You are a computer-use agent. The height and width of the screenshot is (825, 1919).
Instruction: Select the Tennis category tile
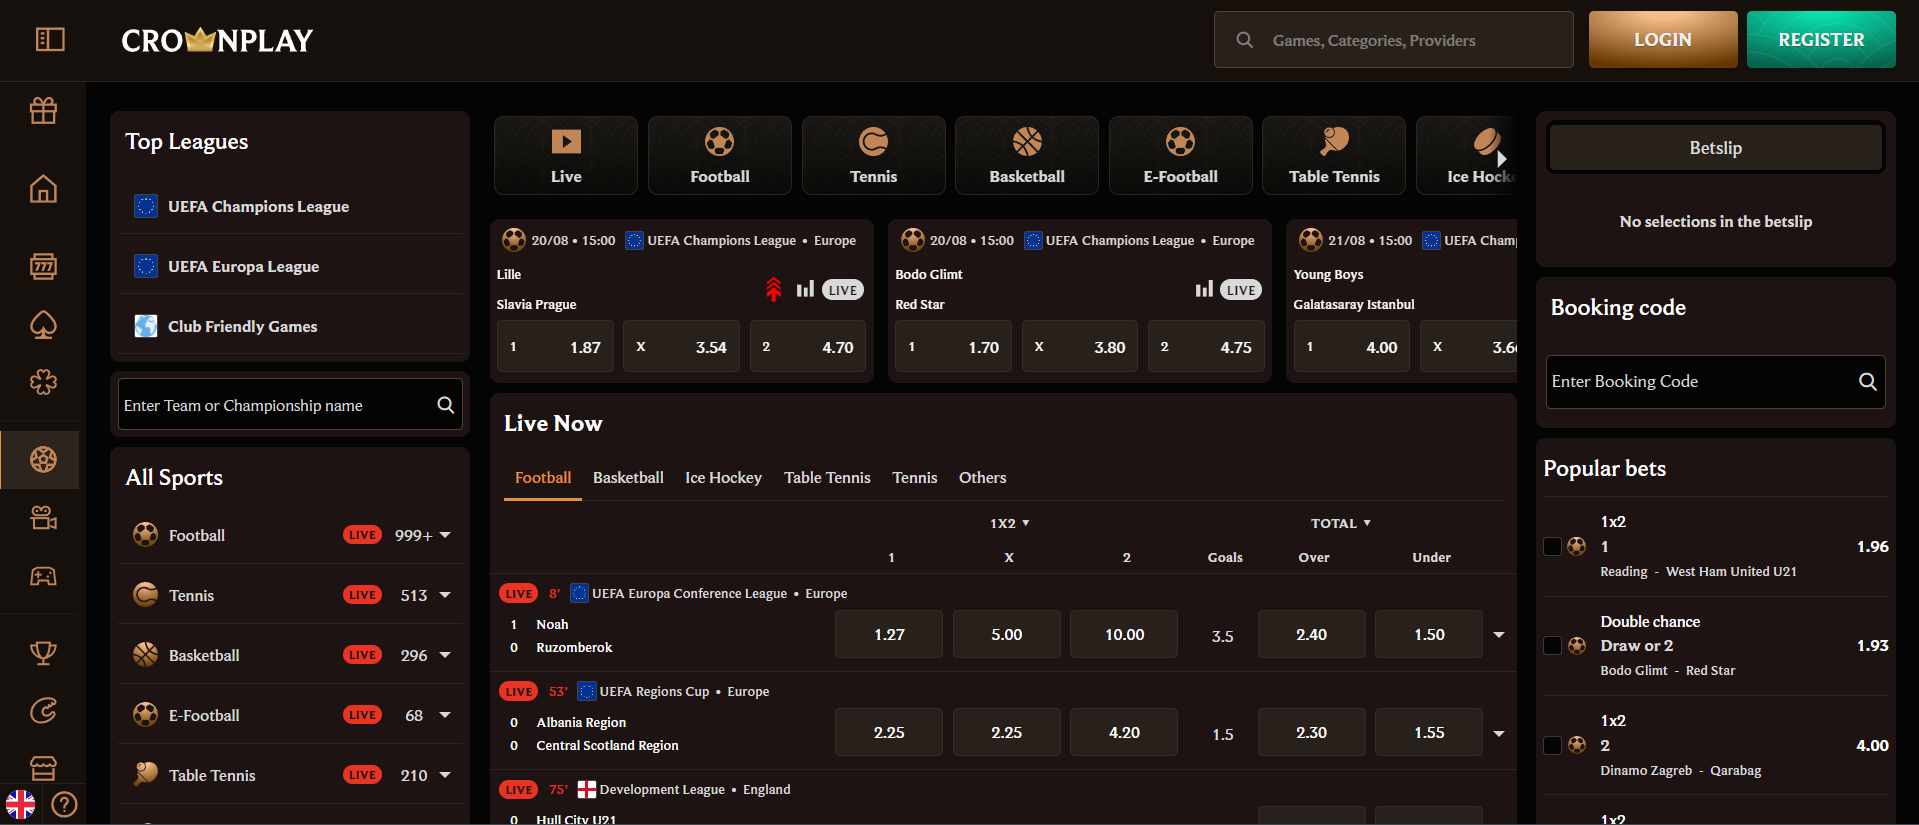click(x=874, y=155)
